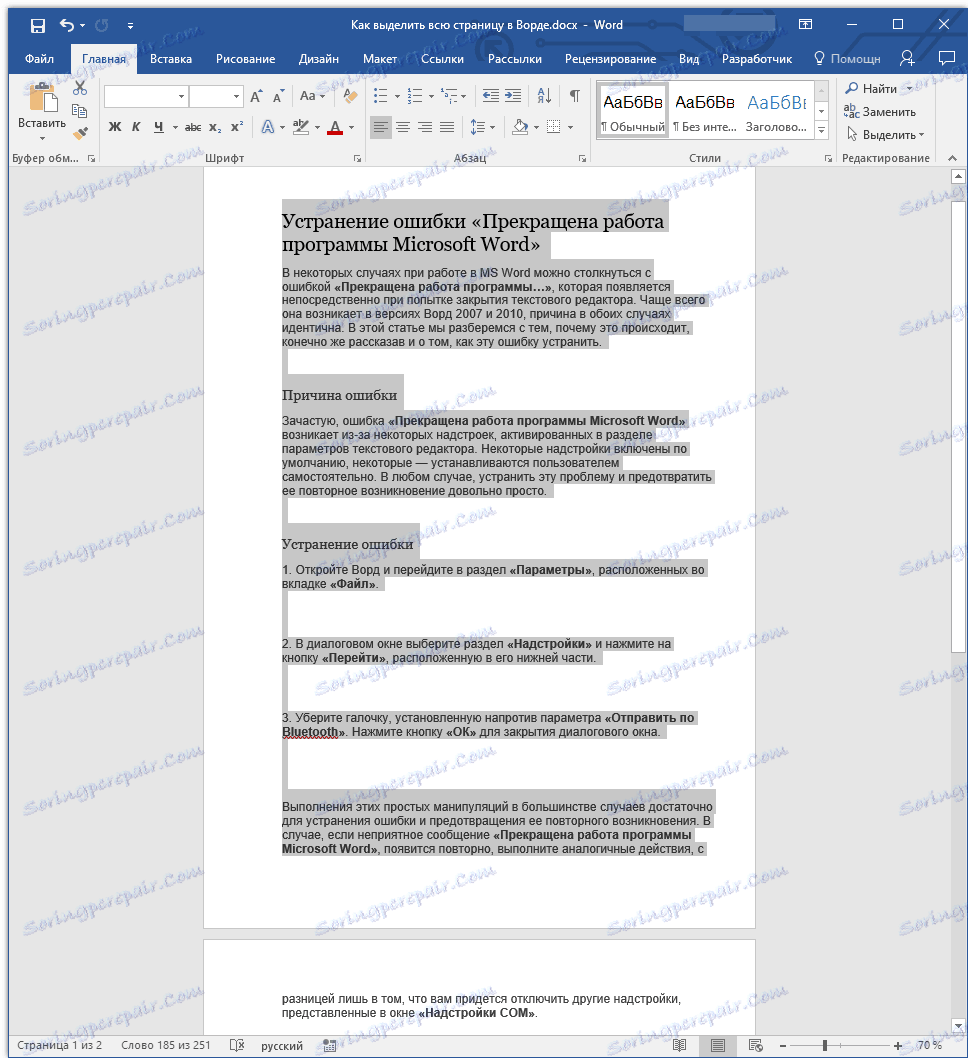Open the Font dialog launcher
The height and width of the screenshot is (1058, 968).
pyautogui.click(x=358, y=159)
